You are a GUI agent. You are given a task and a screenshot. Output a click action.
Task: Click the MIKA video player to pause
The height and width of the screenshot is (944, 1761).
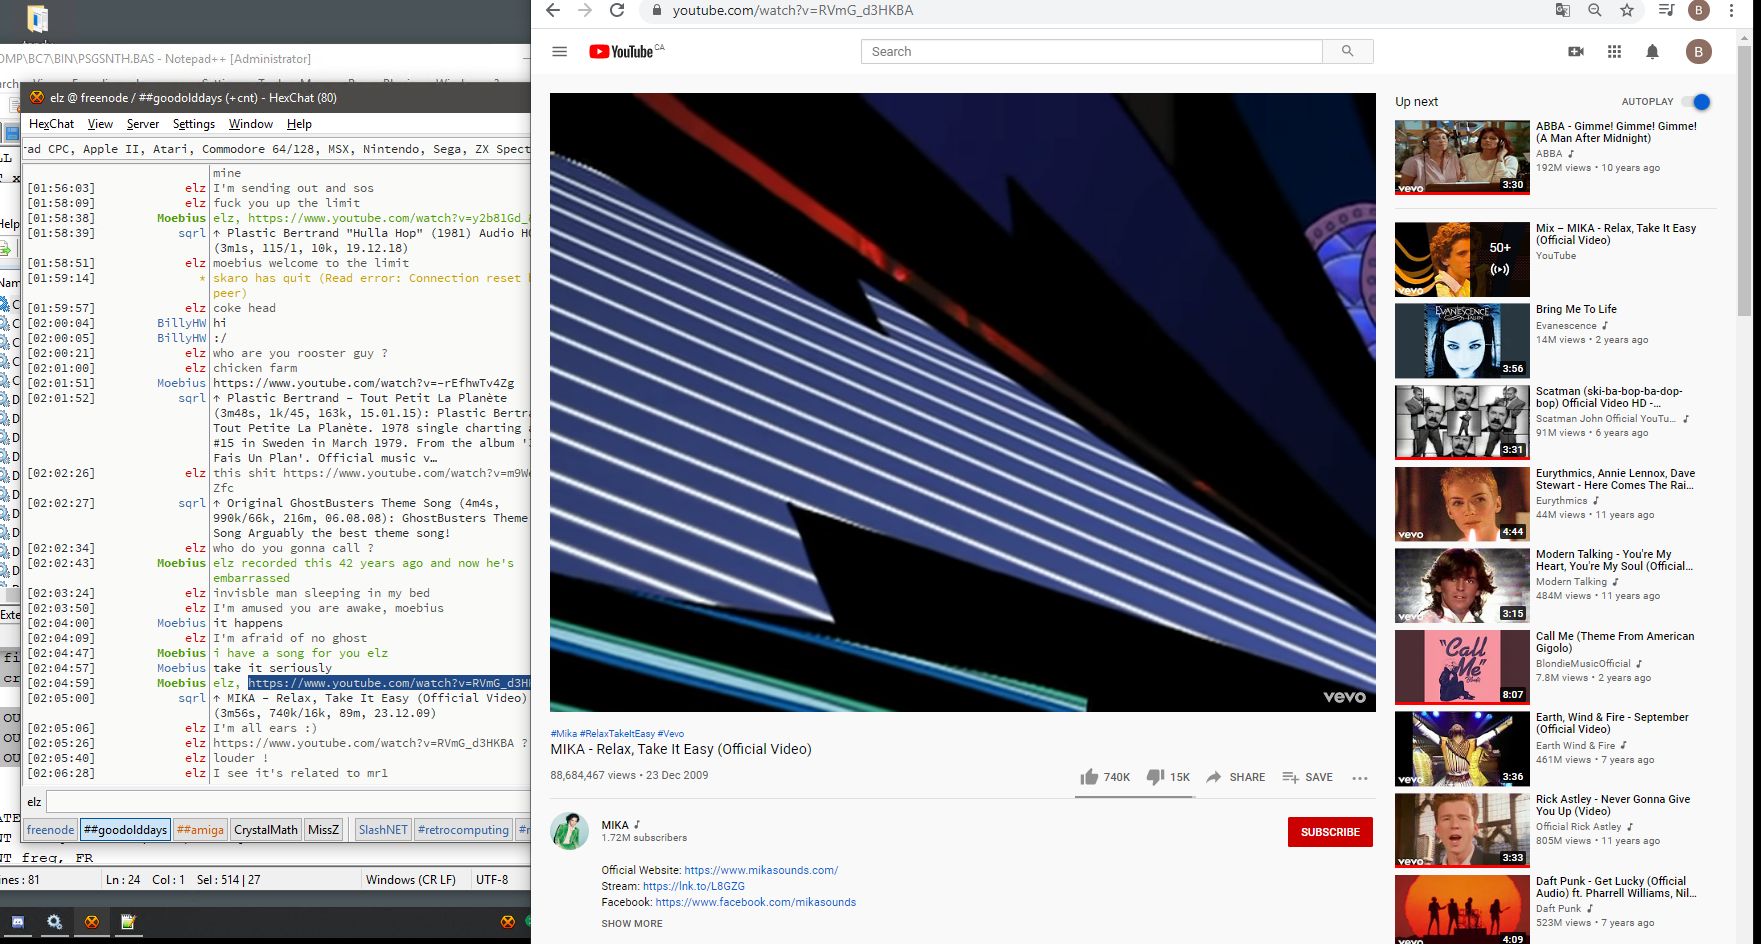(963, 402)
